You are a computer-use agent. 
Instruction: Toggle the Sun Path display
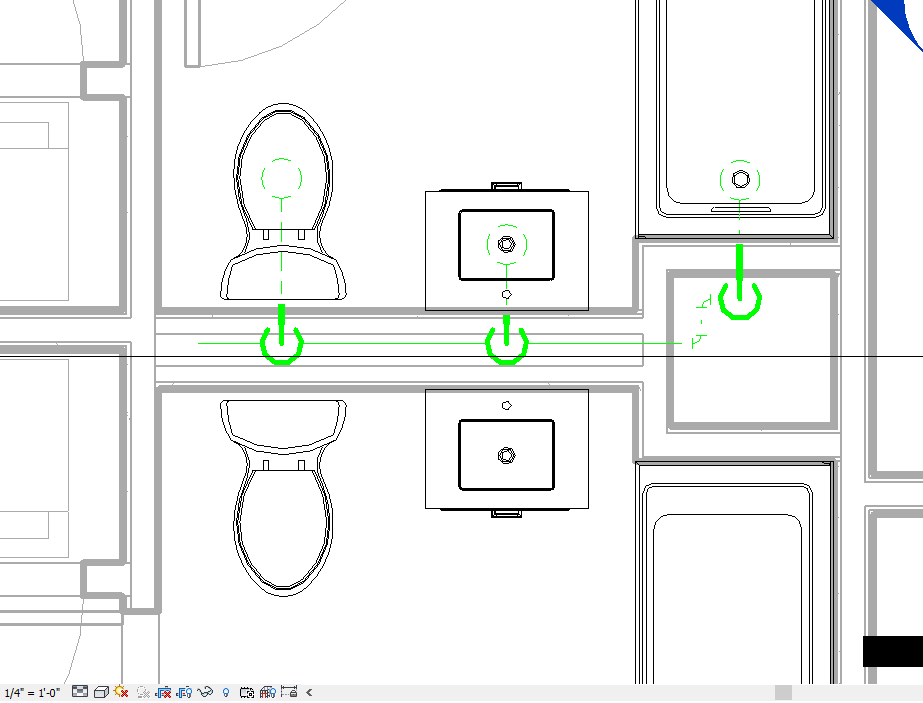(x=122, y=690)
